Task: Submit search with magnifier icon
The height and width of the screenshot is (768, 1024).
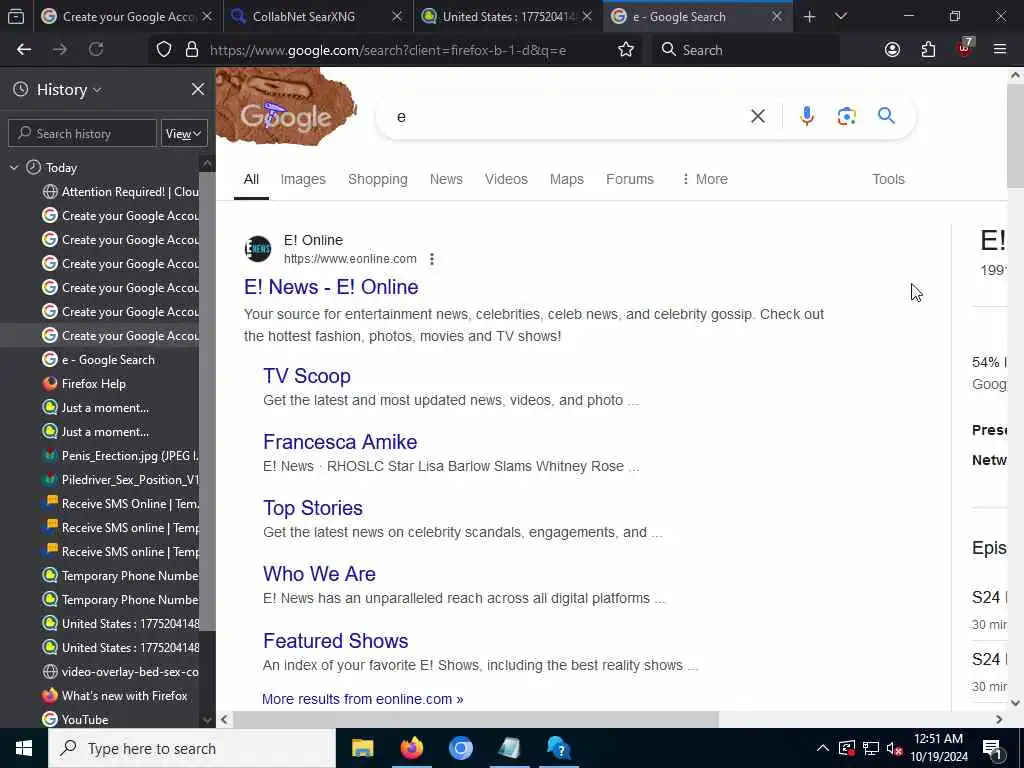Action: 886,116
